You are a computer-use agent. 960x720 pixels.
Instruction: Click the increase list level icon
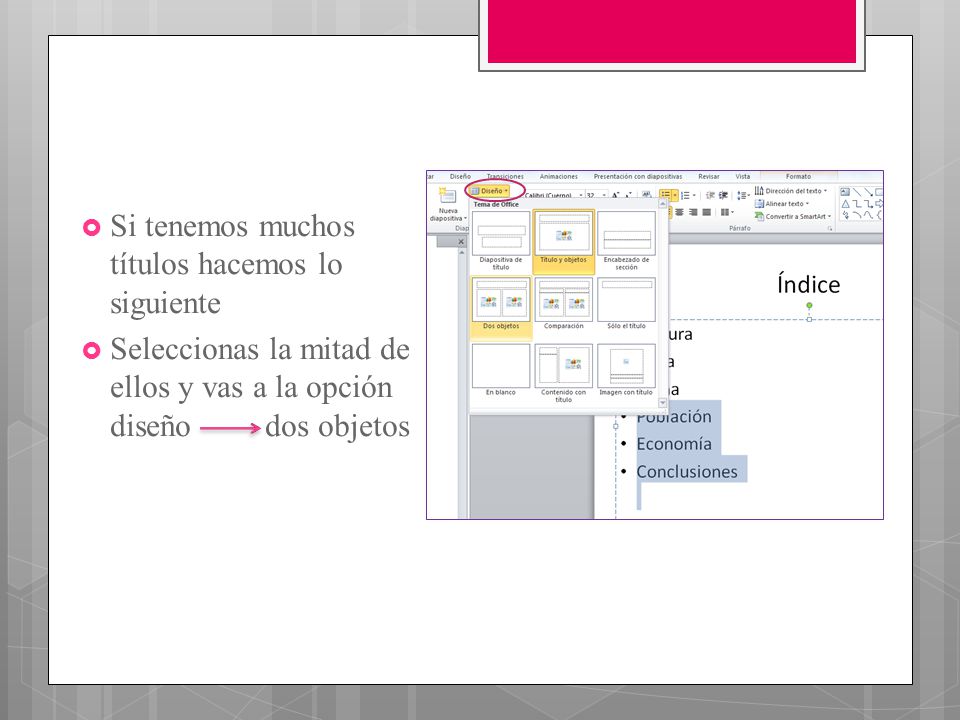pyautogui.click(x=723, y=195)
